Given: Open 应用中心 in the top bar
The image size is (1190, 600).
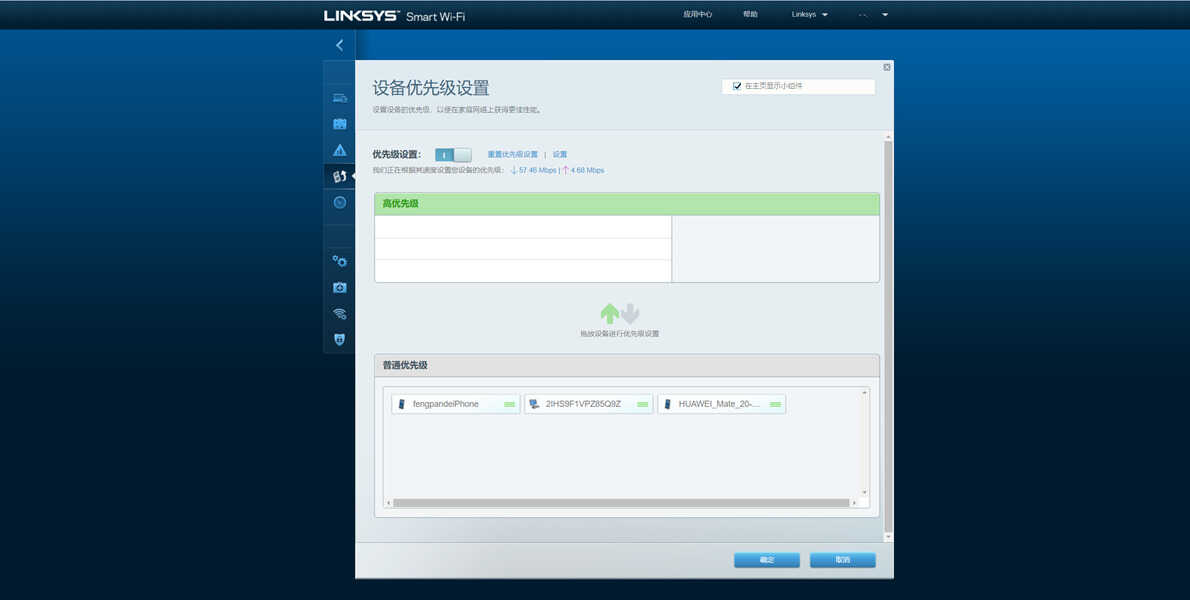Looking at the screenshot, I should 697,14.
